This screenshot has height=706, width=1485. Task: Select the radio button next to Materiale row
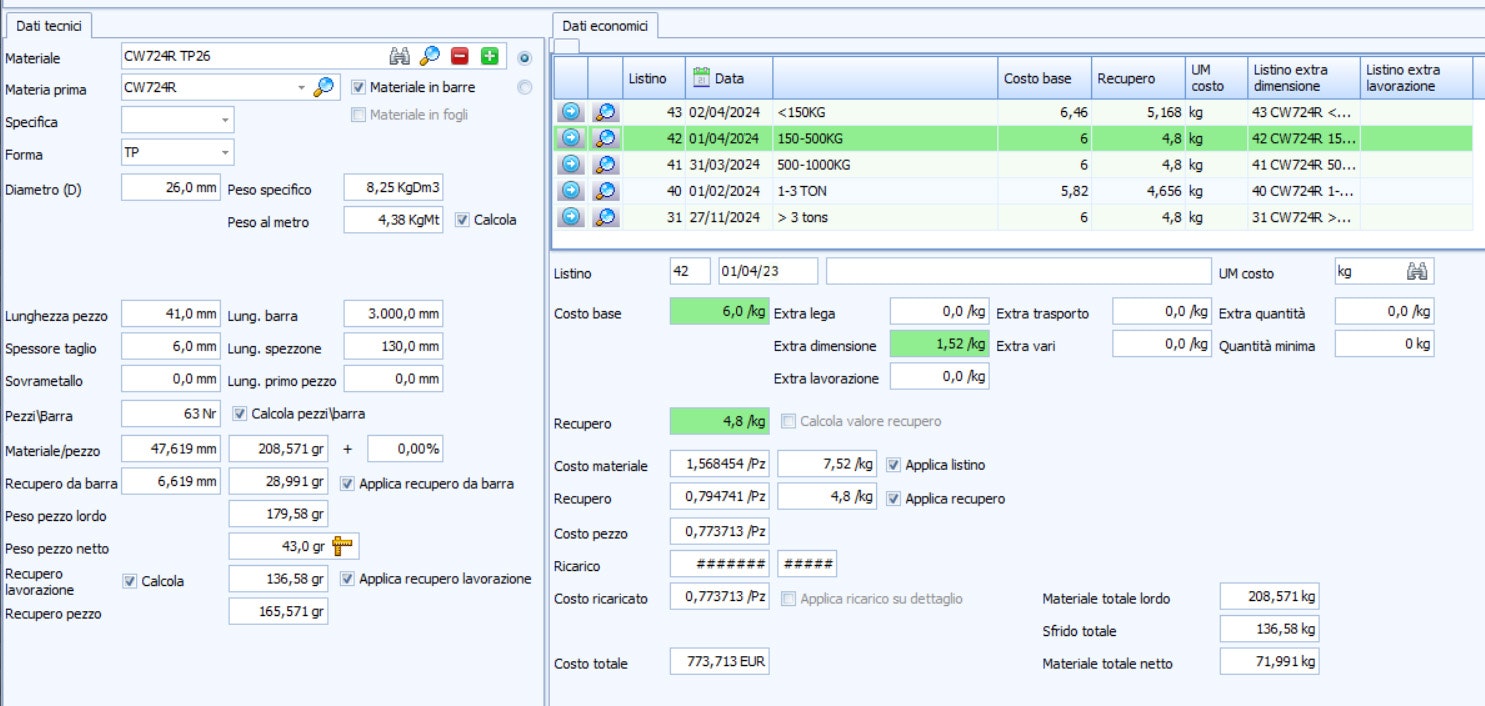tap(525, 57)
